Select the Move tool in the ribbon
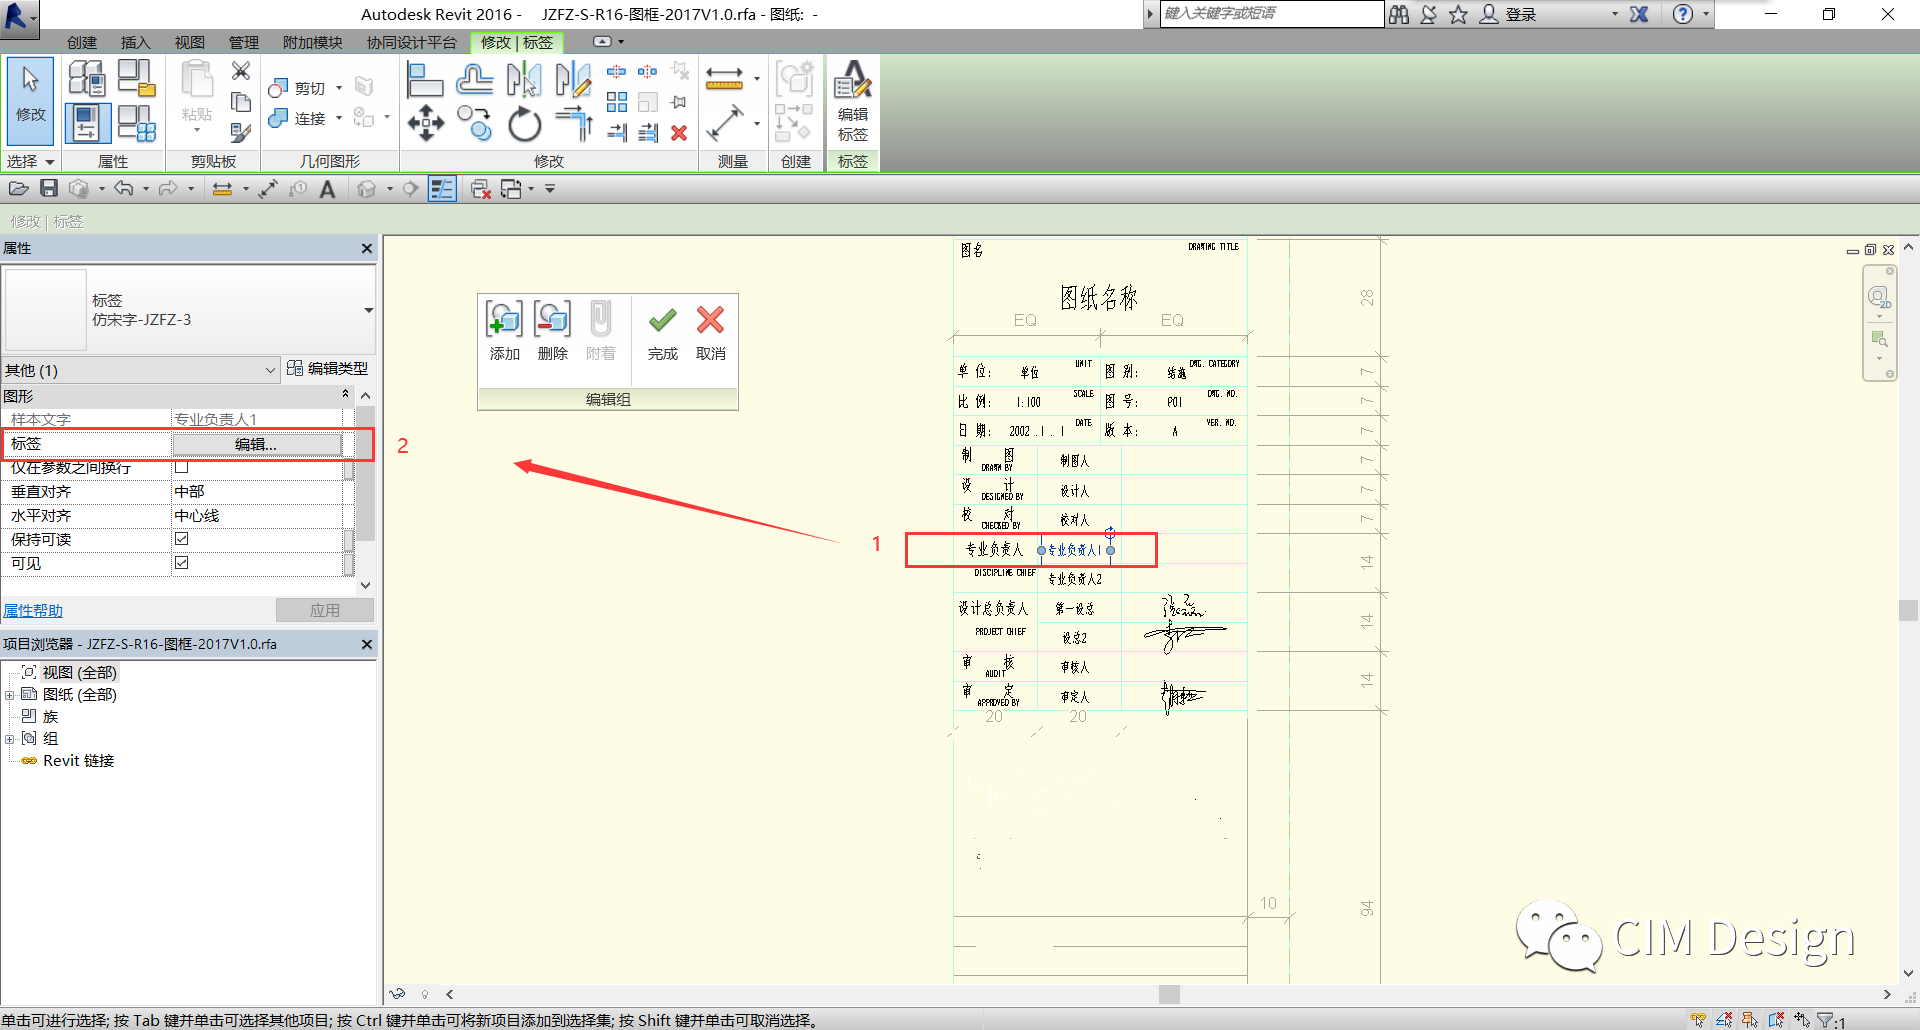The height and width of the screenshot is (1030, 1920). point(425,123)
